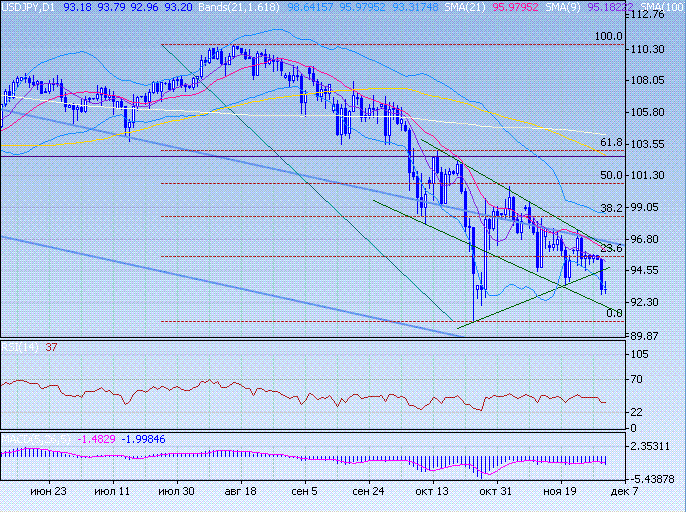Select the июн 23 date marker
Screen dimensions: 686x512
click(48, 492)
